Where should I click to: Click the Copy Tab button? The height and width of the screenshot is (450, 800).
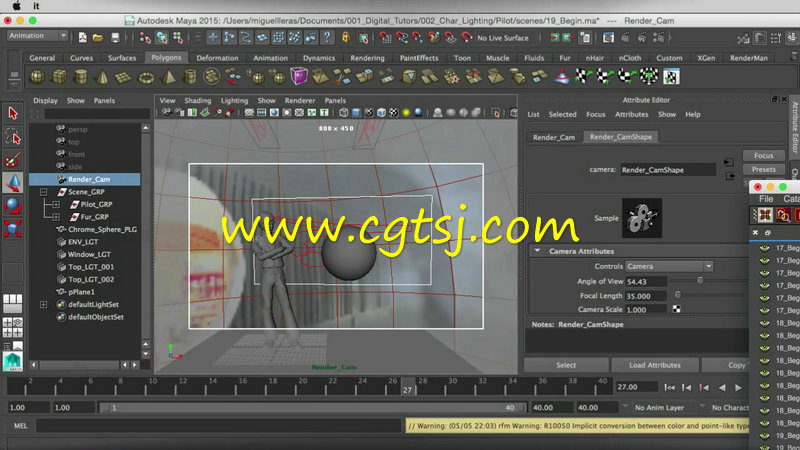pos(725,365)
